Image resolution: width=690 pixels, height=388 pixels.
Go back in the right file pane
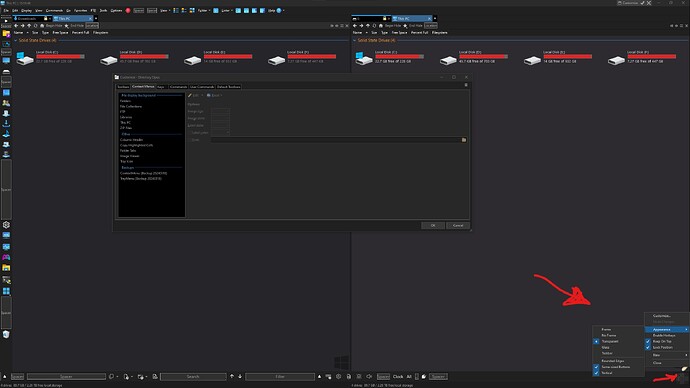[355, 26]
